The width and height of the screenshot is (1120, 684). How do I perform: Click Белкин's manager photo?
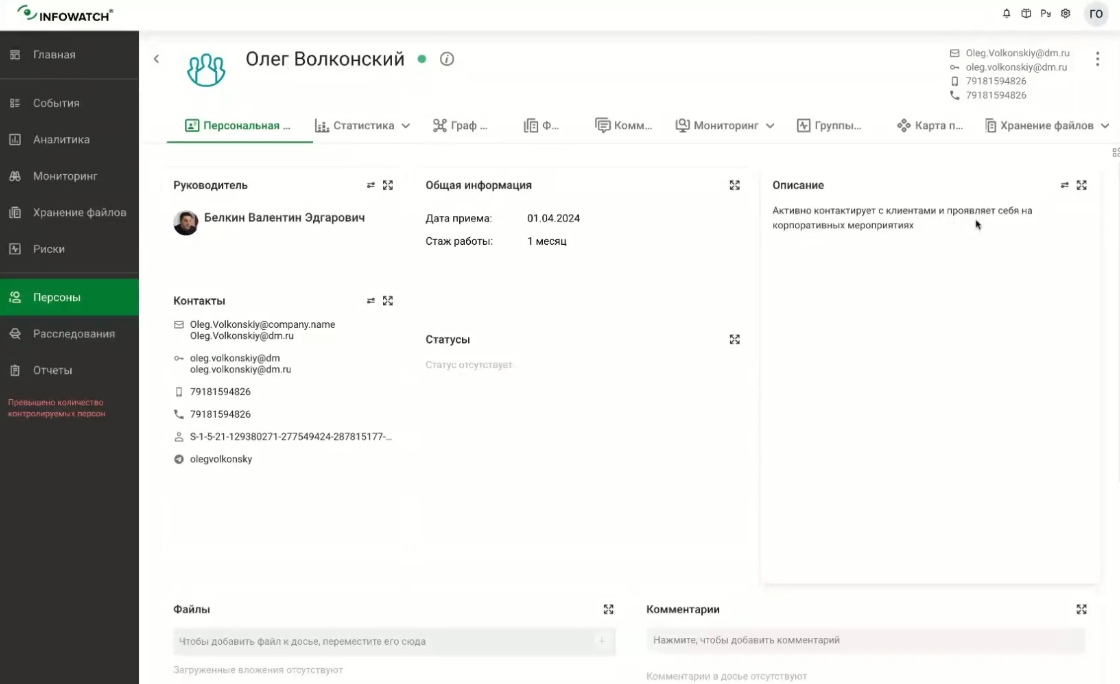186,223
